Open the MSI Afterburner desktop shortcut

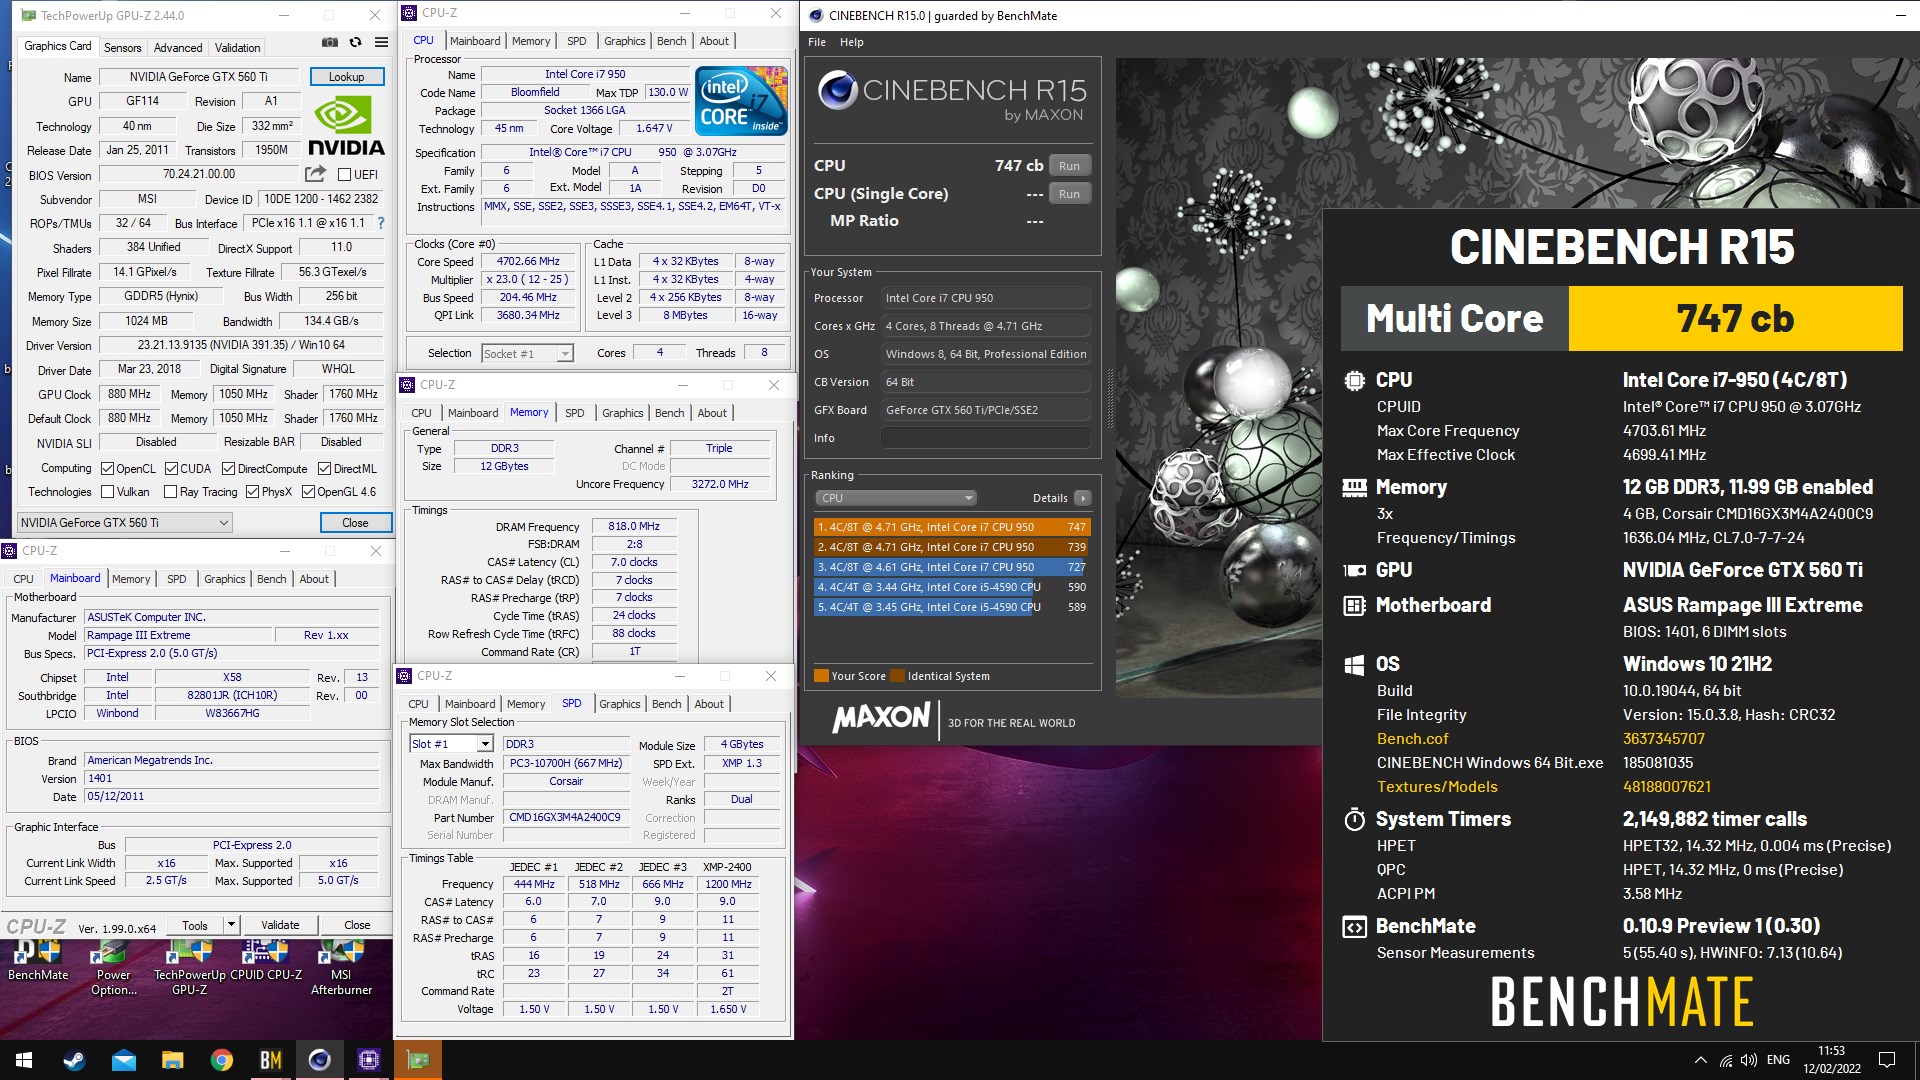(341, 968)
